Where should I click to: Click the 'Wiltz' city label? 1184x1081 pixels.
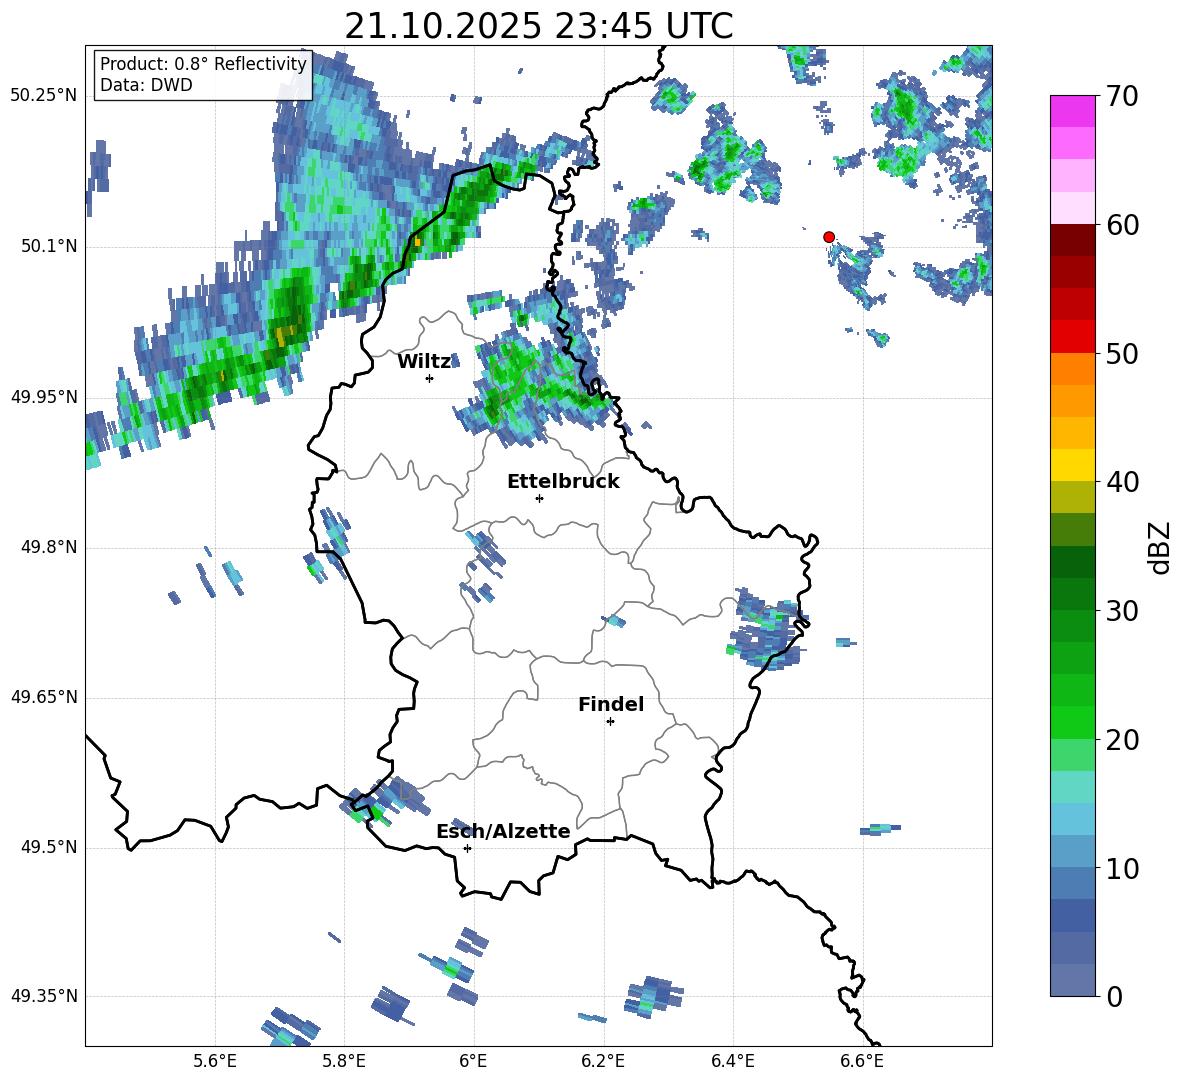(424, 362)
